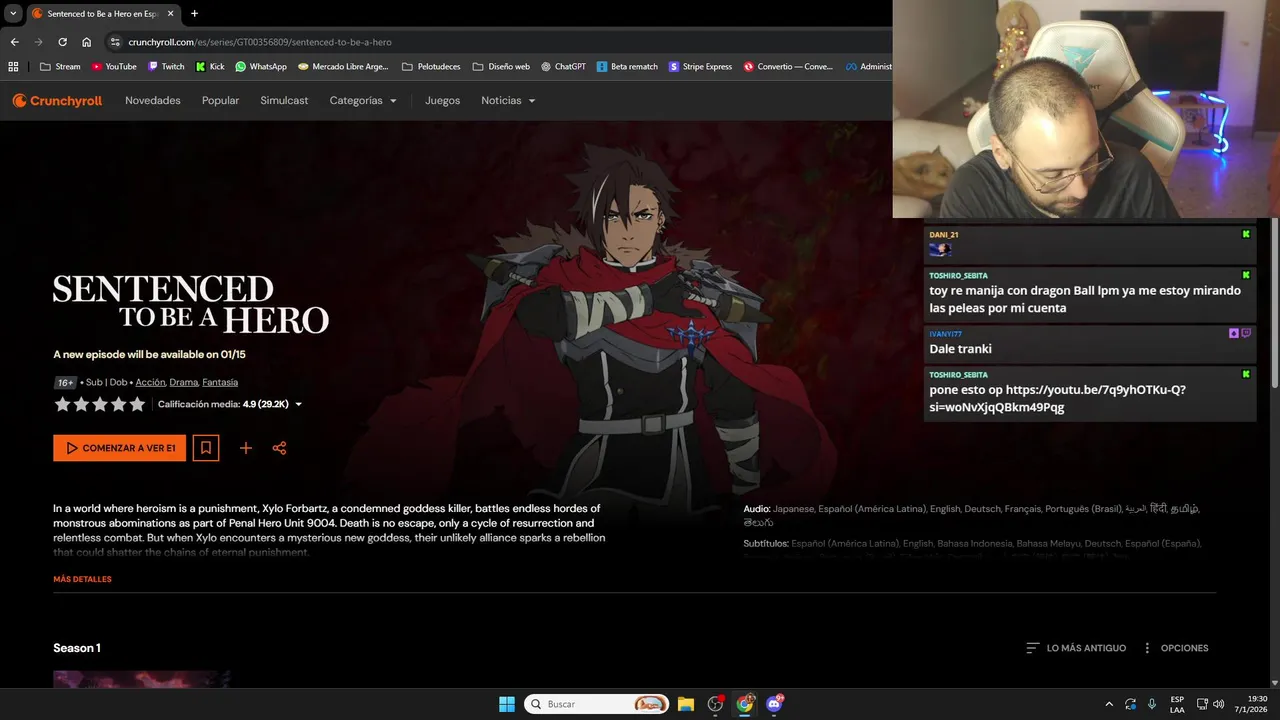The width and height of the screenshot is (1280, 720).
Task: Expand description with MÁS DETALLES
Action: click(82, 579)
